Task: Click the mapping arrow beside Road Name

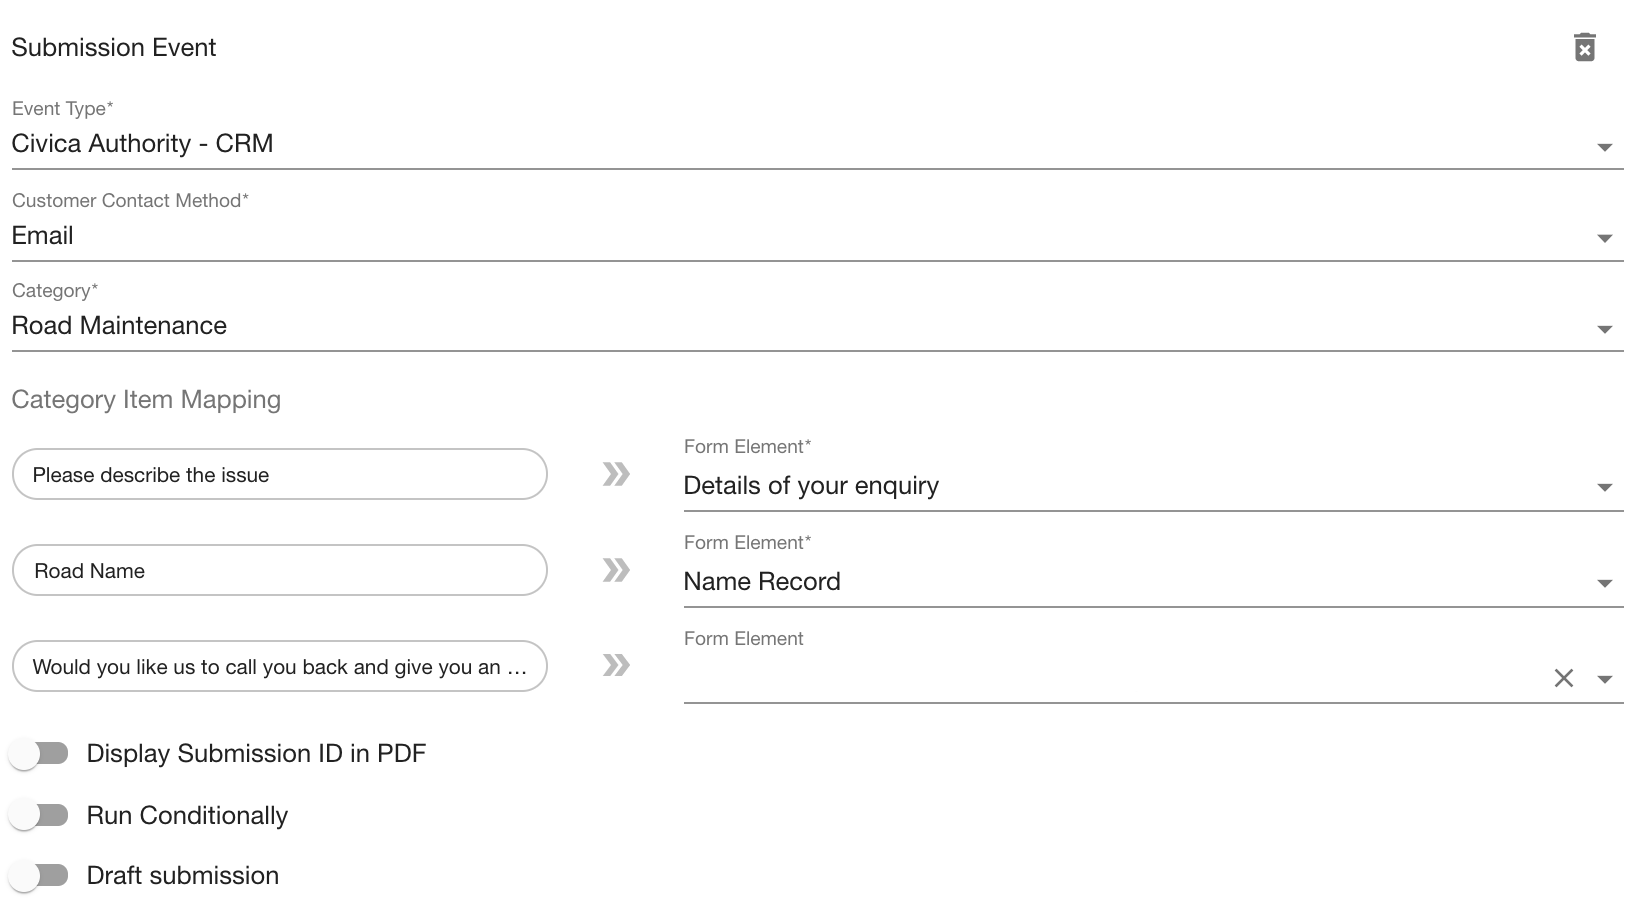Action: [x=617, y=570]
